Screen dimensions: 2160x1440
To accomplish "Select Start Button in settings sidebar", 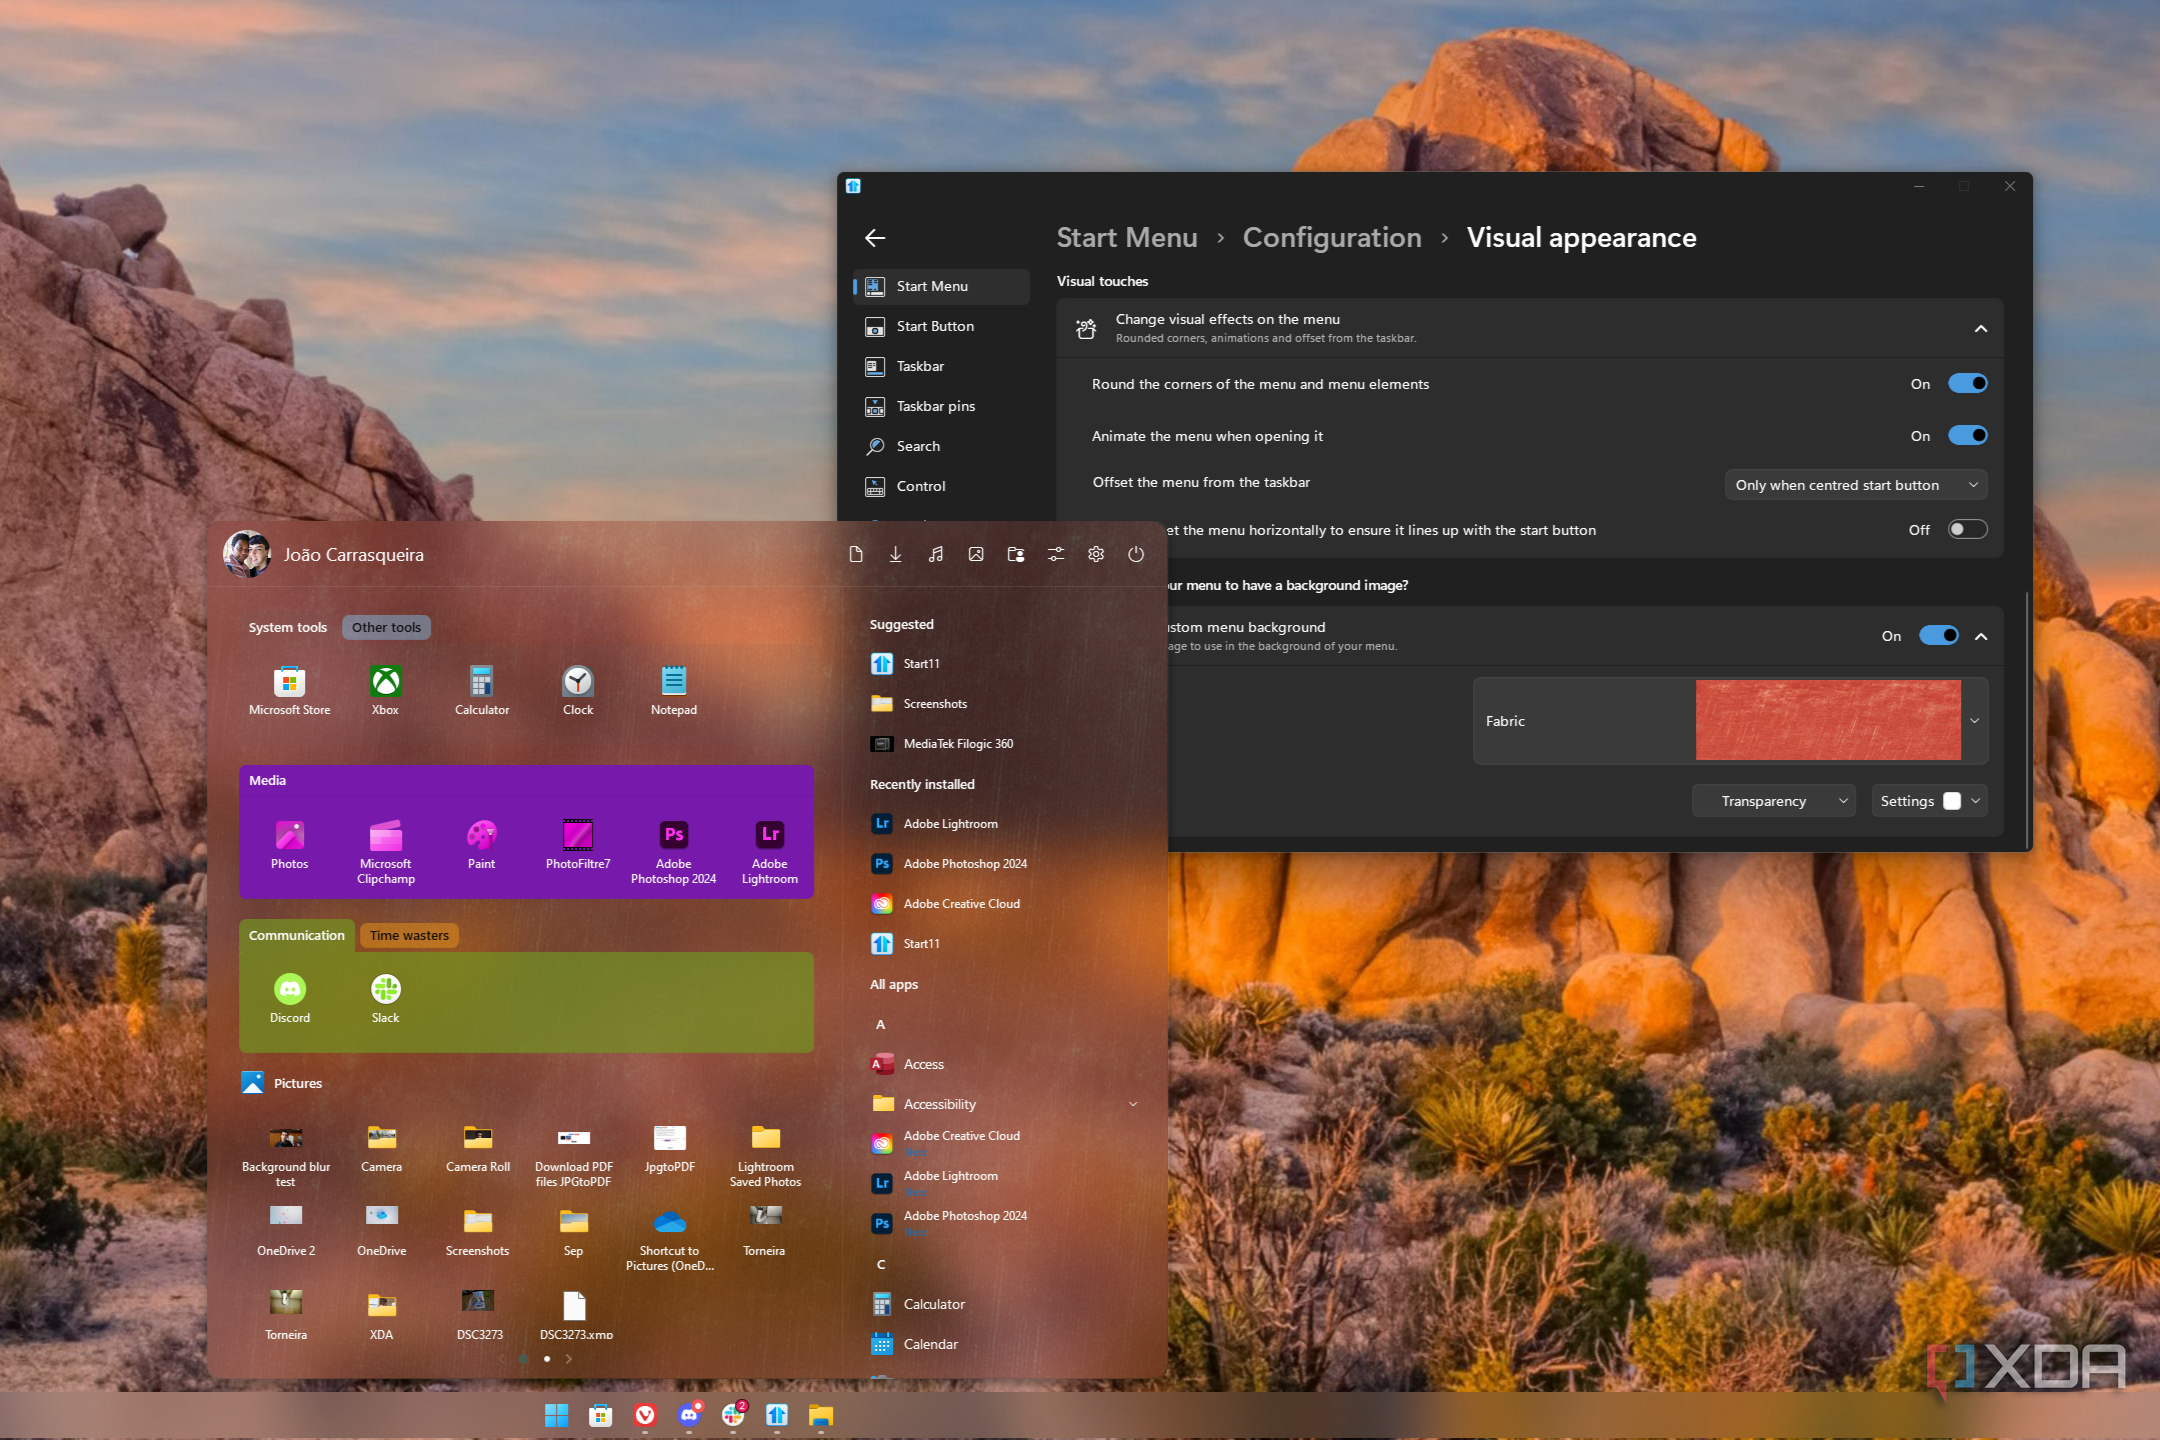I will (x=941, y=326).
